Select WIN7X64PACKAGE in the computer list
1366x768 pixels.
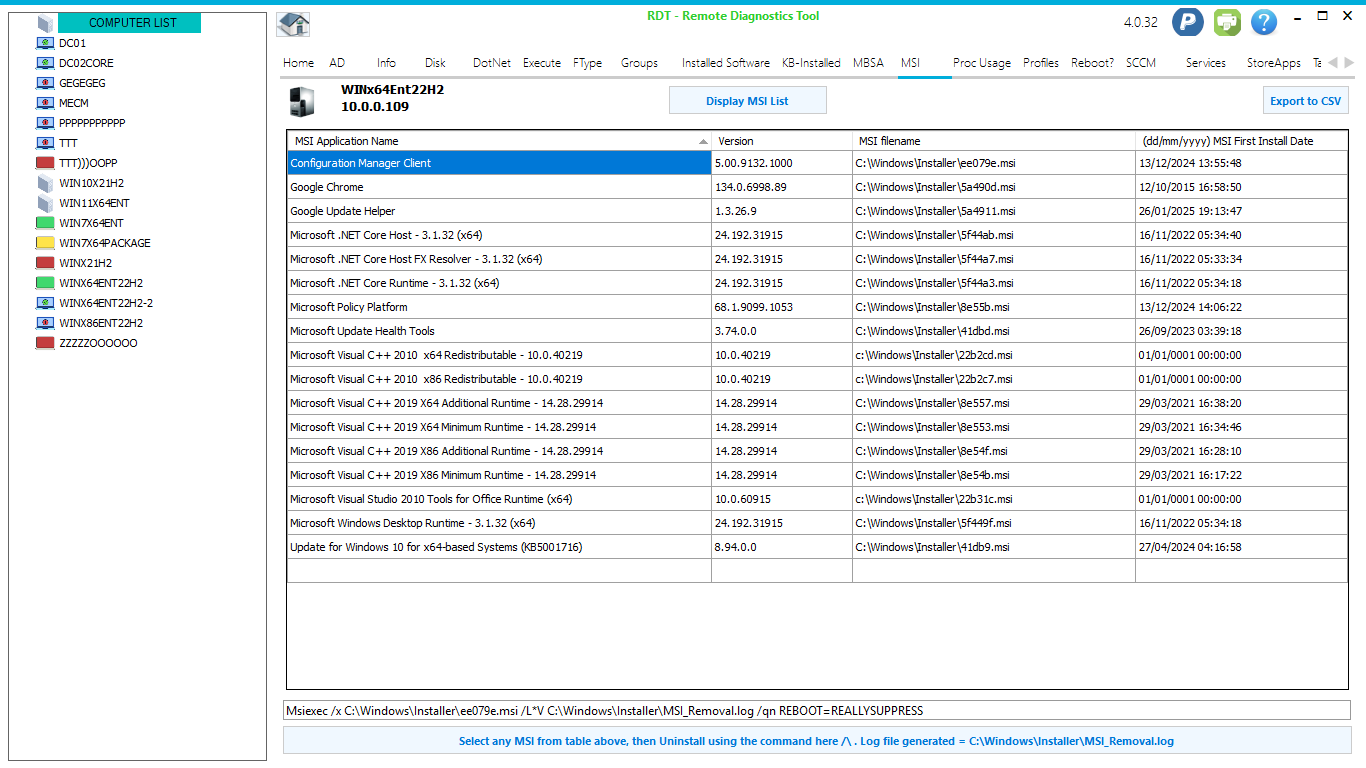pyautogui.click(x=105, y=243)
